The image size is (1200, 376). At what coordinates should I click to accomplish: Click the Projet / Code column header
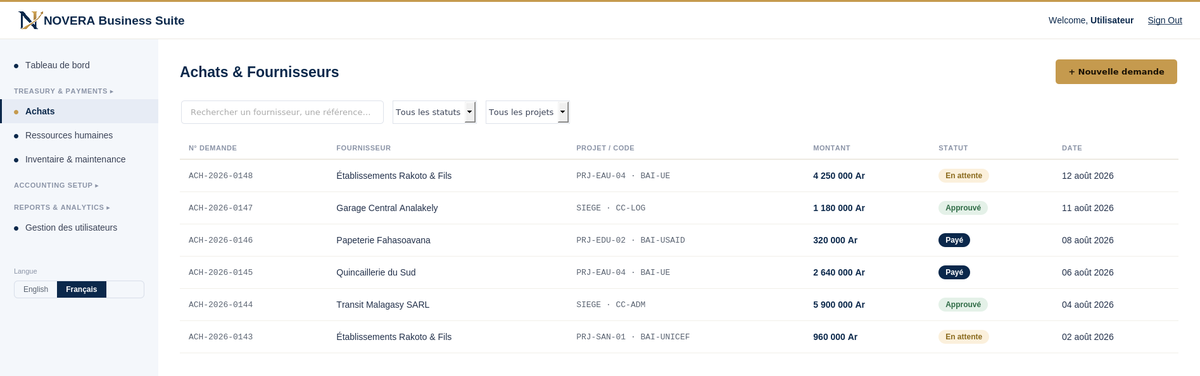tap(605, 148)
